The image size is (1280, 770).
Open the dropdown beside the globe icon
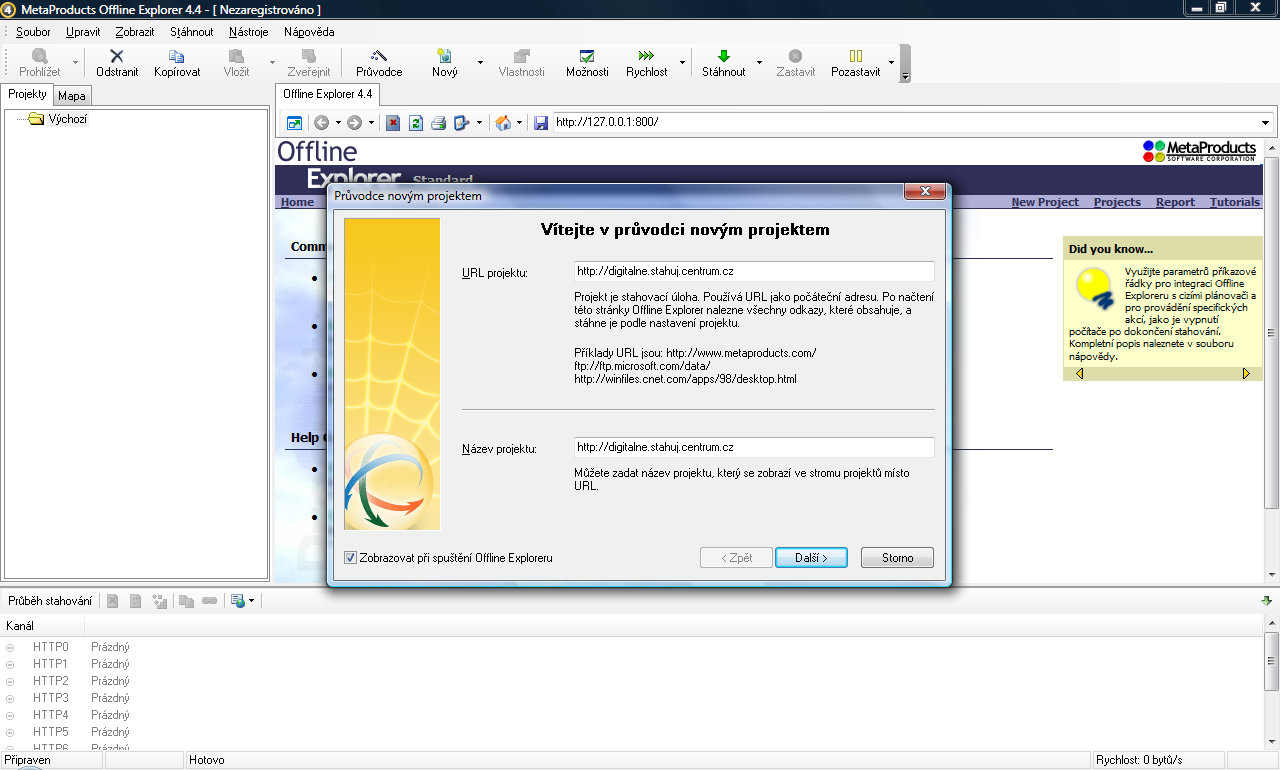(251, 601)
